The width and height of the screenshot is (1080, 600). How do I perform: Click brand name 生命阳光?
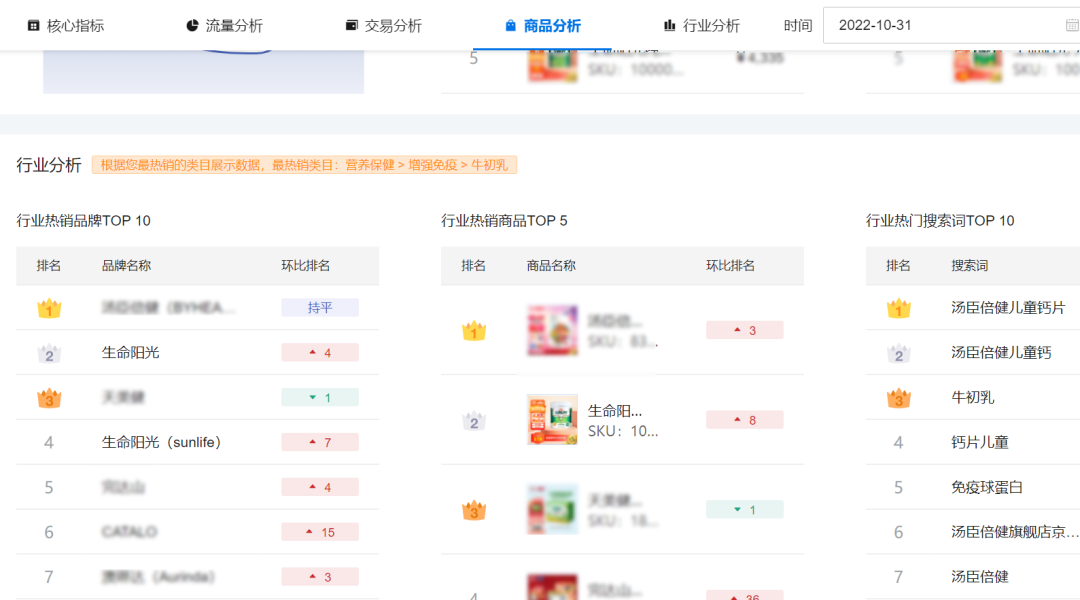[x=130, y=353]
